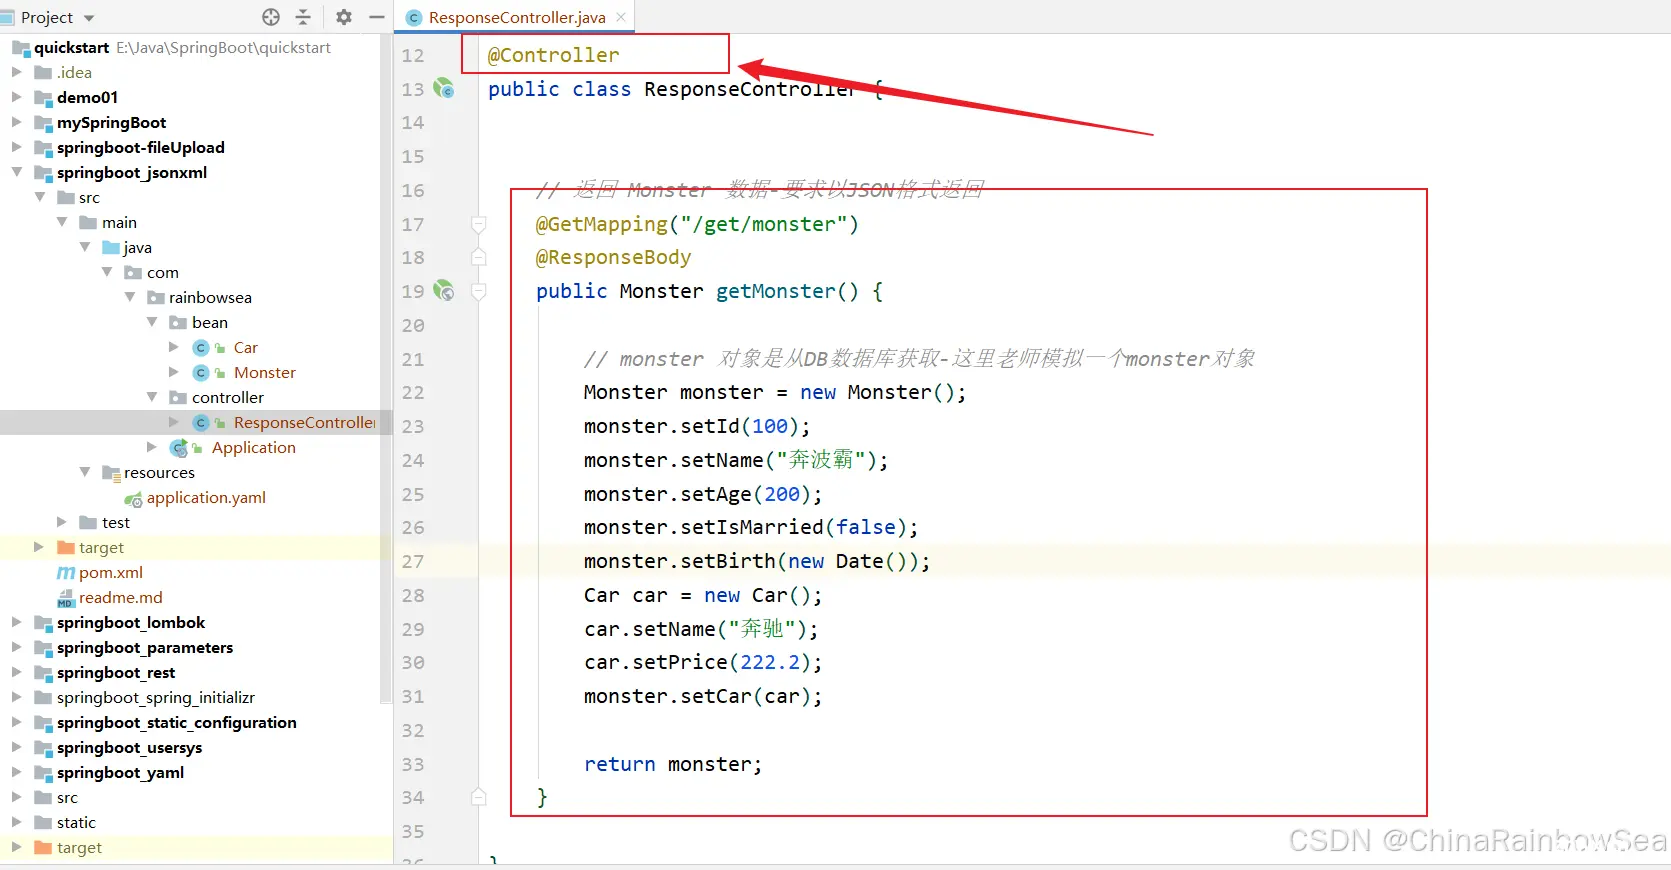Click the Monster class icon in tree
Screen dimensions: 1671x870
click(x=201, y=372)
